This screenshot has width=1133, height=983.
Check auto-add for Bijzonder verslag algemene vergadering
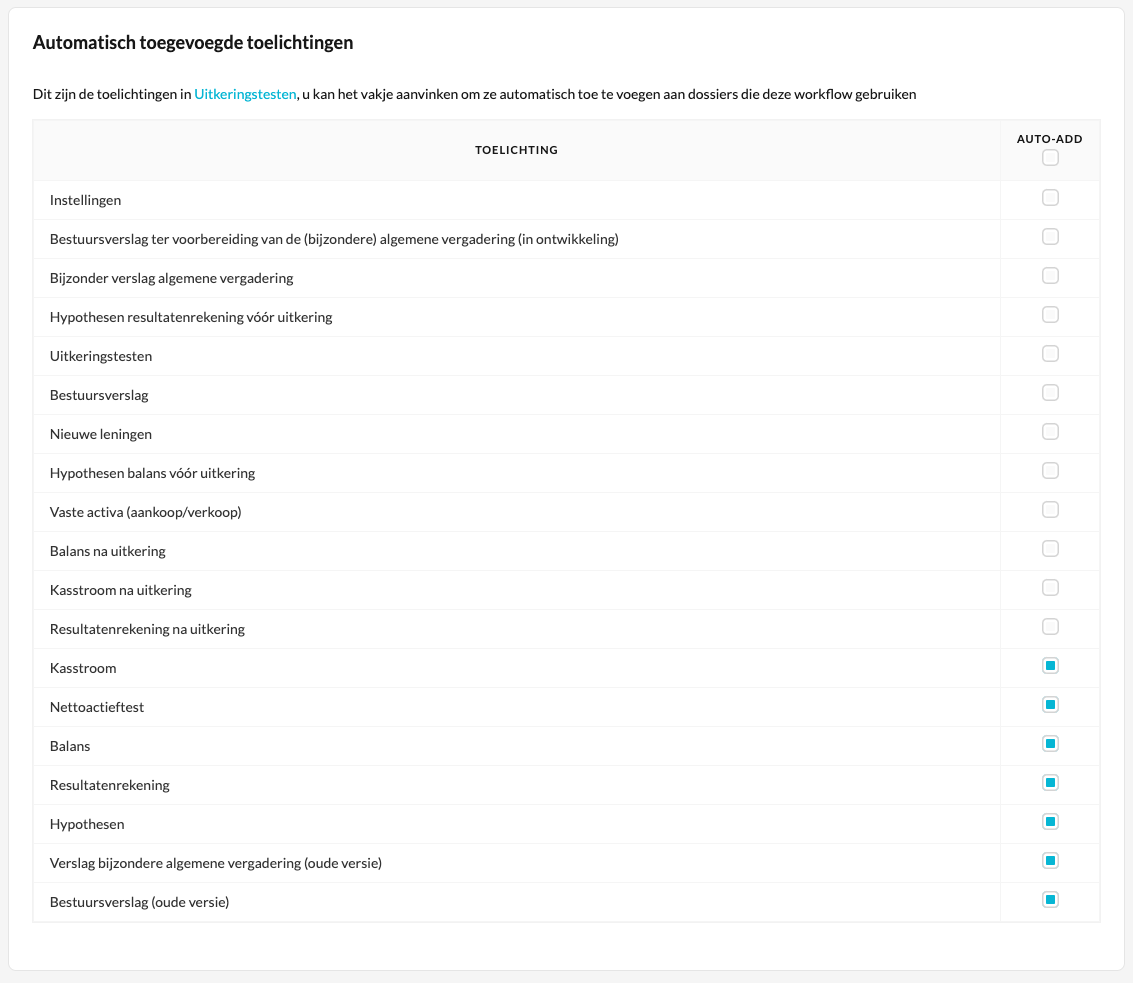coord(1050,276)
